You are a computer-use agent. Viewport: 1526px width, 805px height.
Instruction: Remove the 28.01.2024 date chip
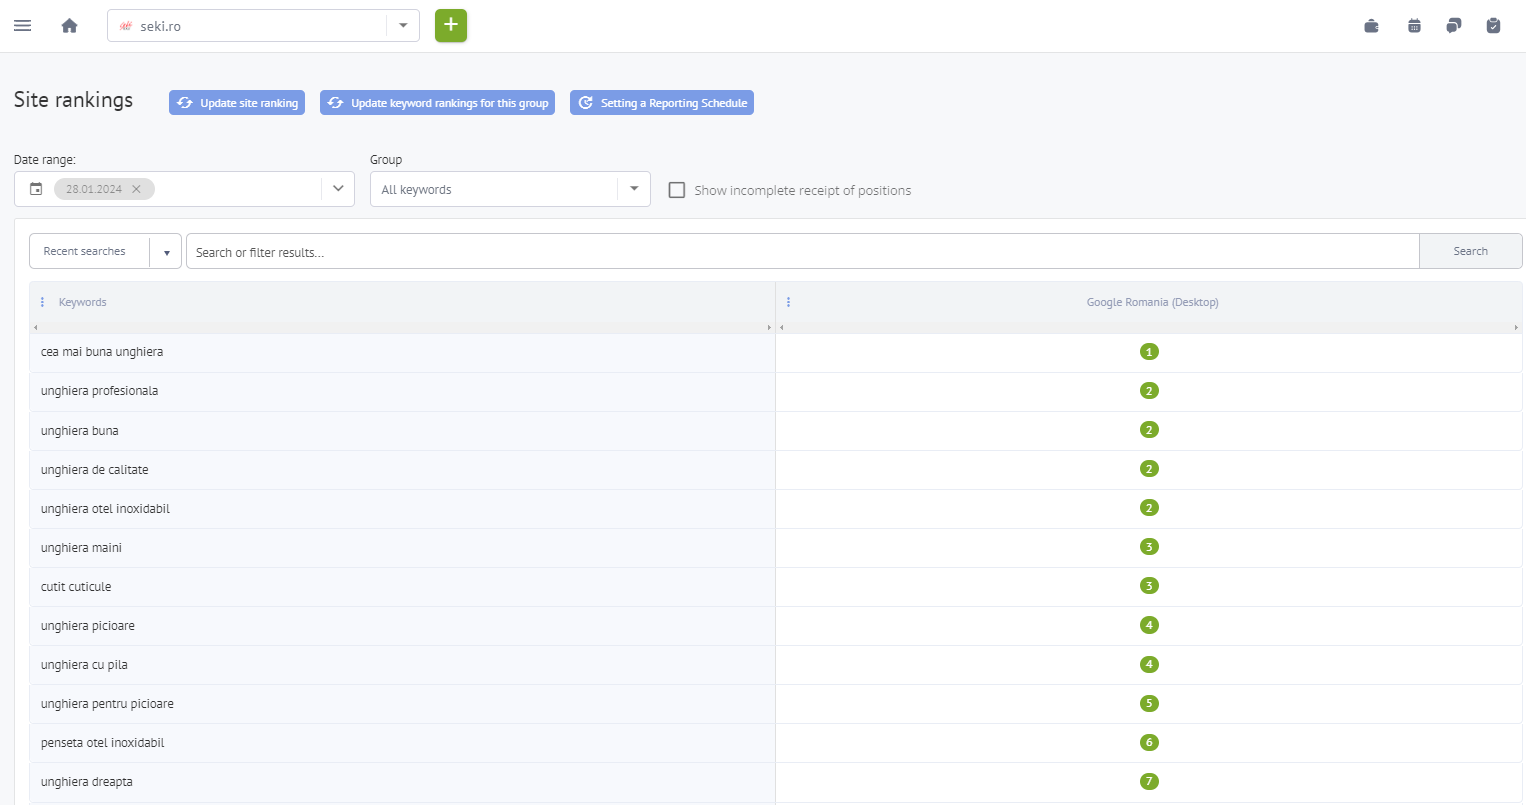coord(137,189)
